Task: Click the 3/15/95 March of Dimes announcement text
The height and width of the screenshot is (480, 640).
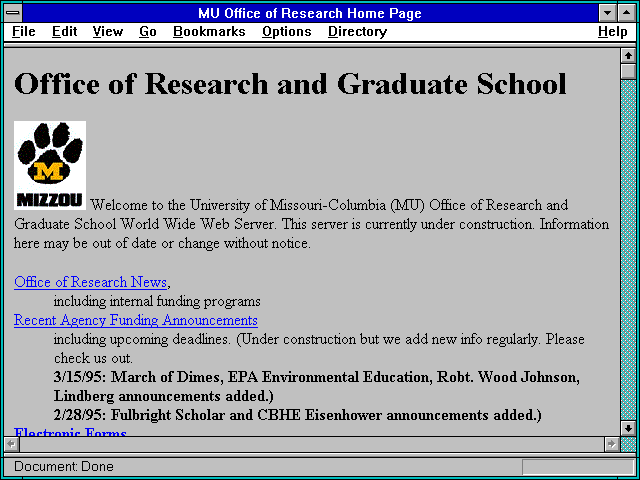Action: [x=316, y=386]
